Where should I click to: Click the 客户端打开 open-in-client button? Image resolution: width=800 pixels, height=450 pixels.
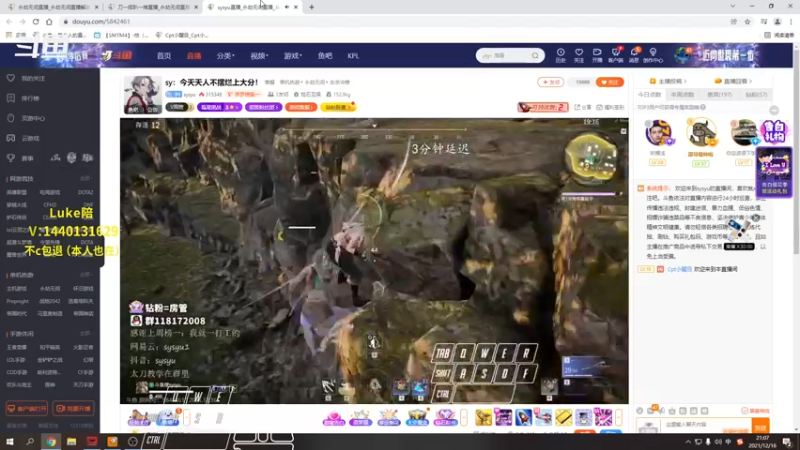click(x=27, y=409)
